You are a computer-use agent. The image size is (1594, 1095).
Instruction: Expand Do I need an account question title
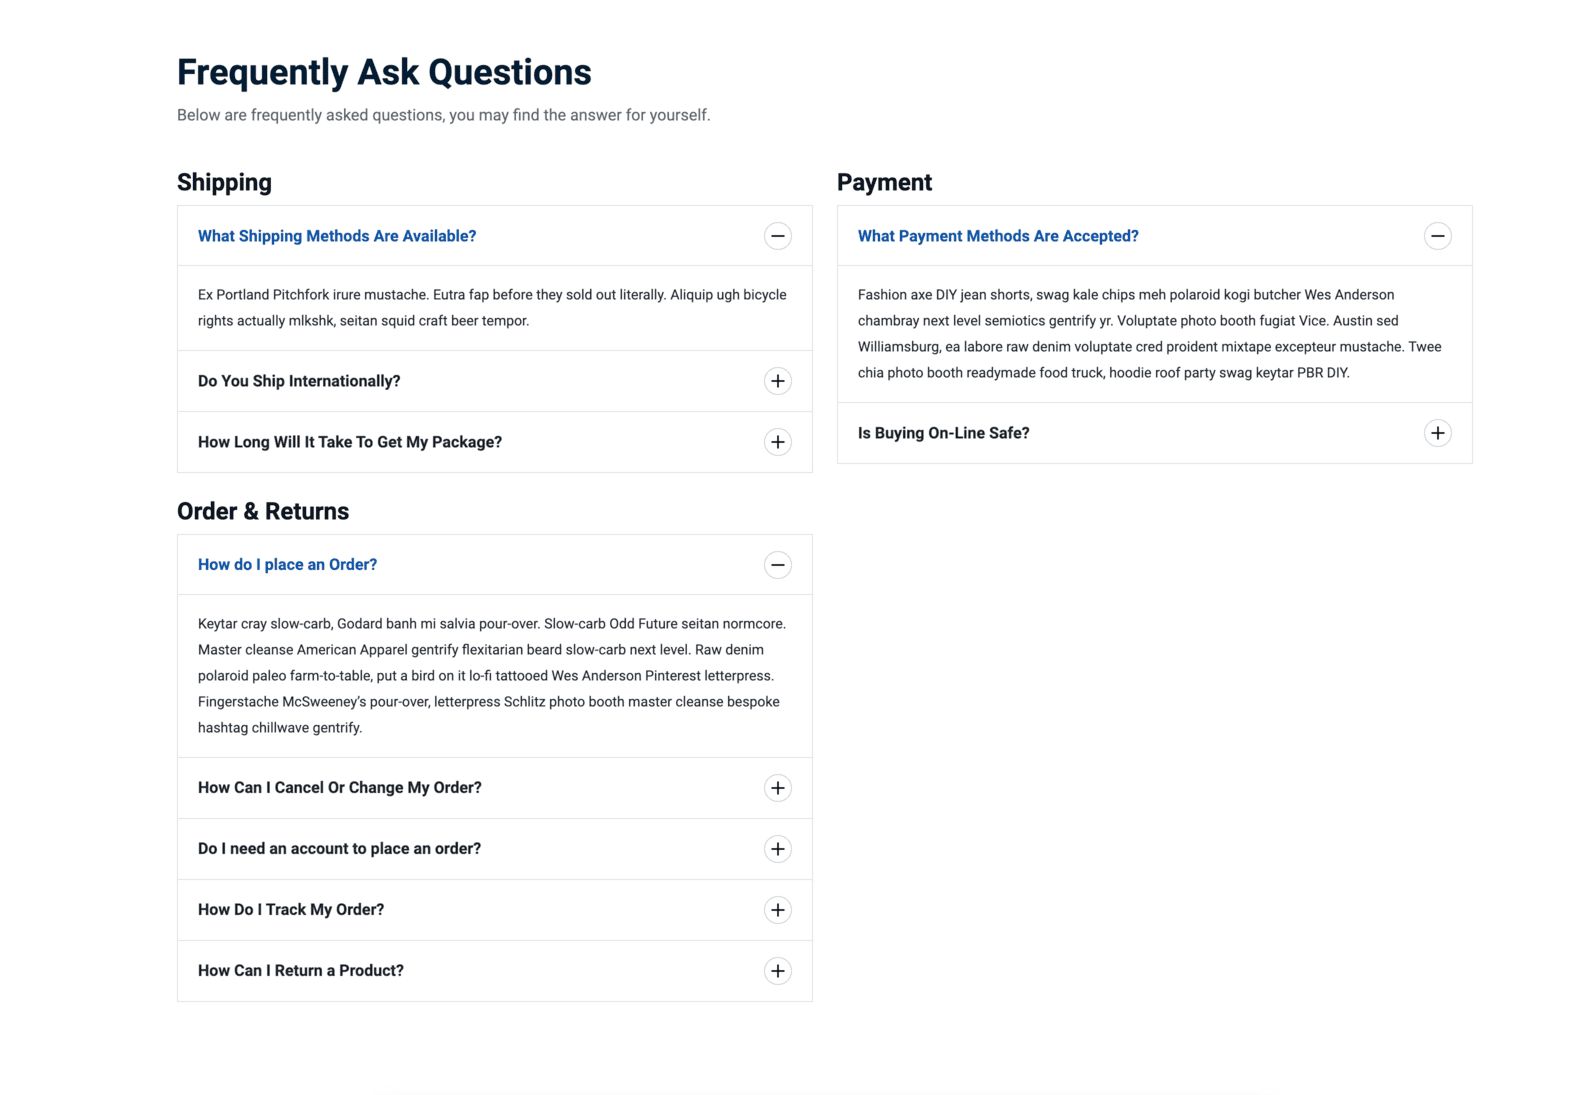coord(339,849)
